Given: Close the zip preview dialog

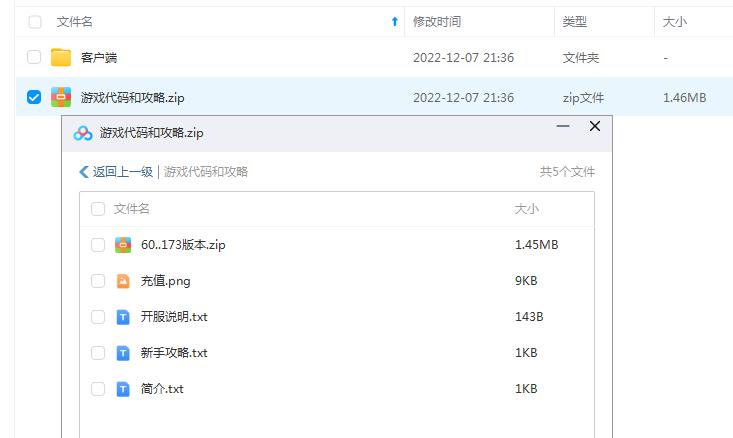Looking at the screenshot, I should click(595, 127).
